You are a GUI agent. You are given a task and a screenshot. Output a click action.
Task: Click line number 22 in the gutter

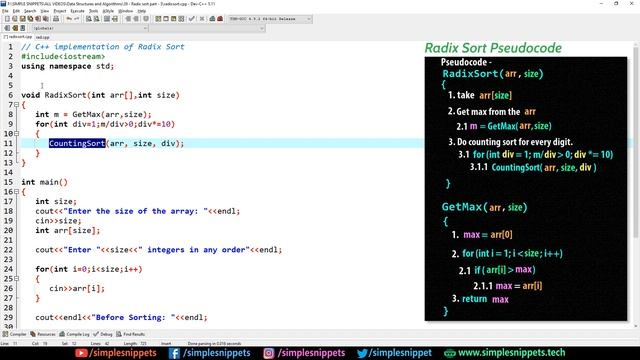[x=8, y=250]
